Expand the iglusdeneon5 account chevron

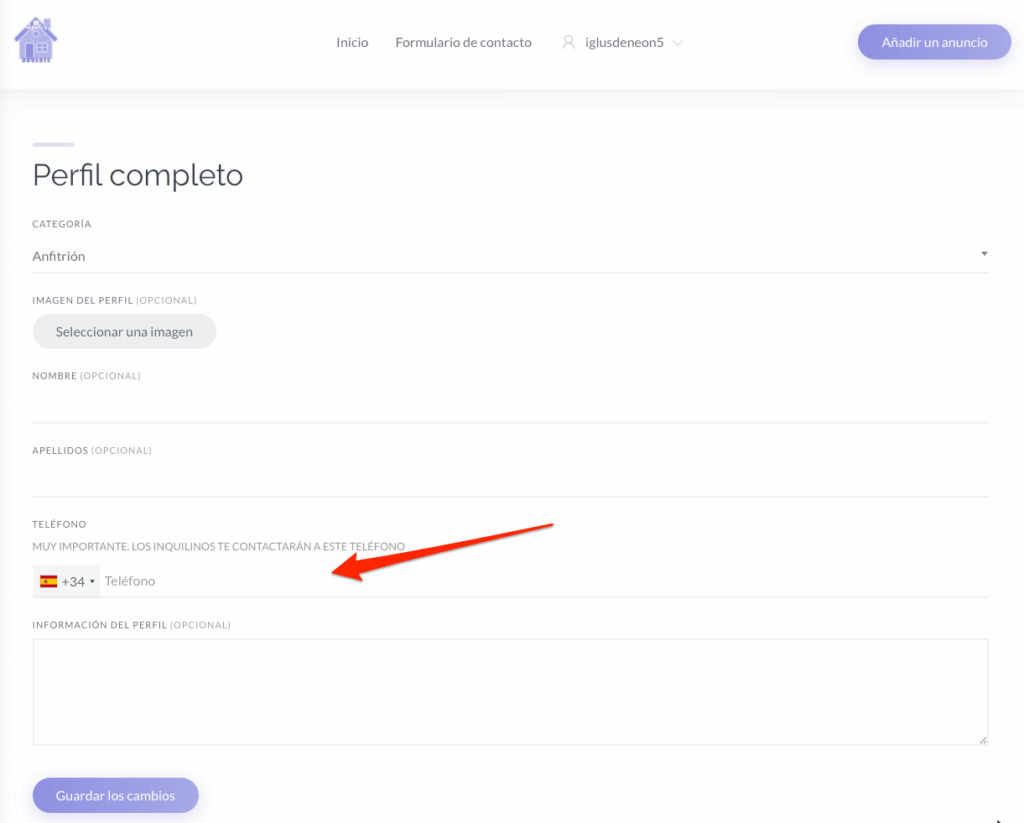tap(677, 43)
